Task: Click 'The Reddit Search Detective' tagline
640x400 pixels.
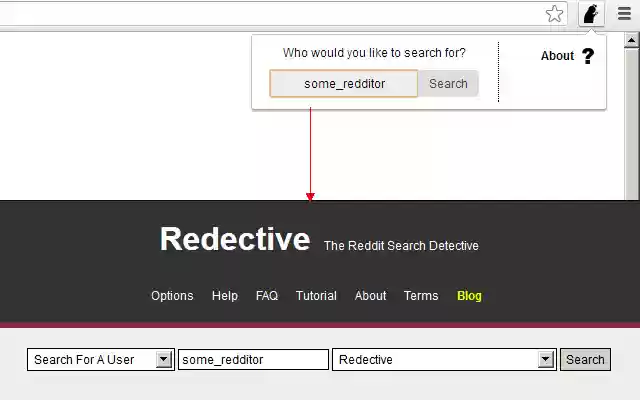Action: 401,246
